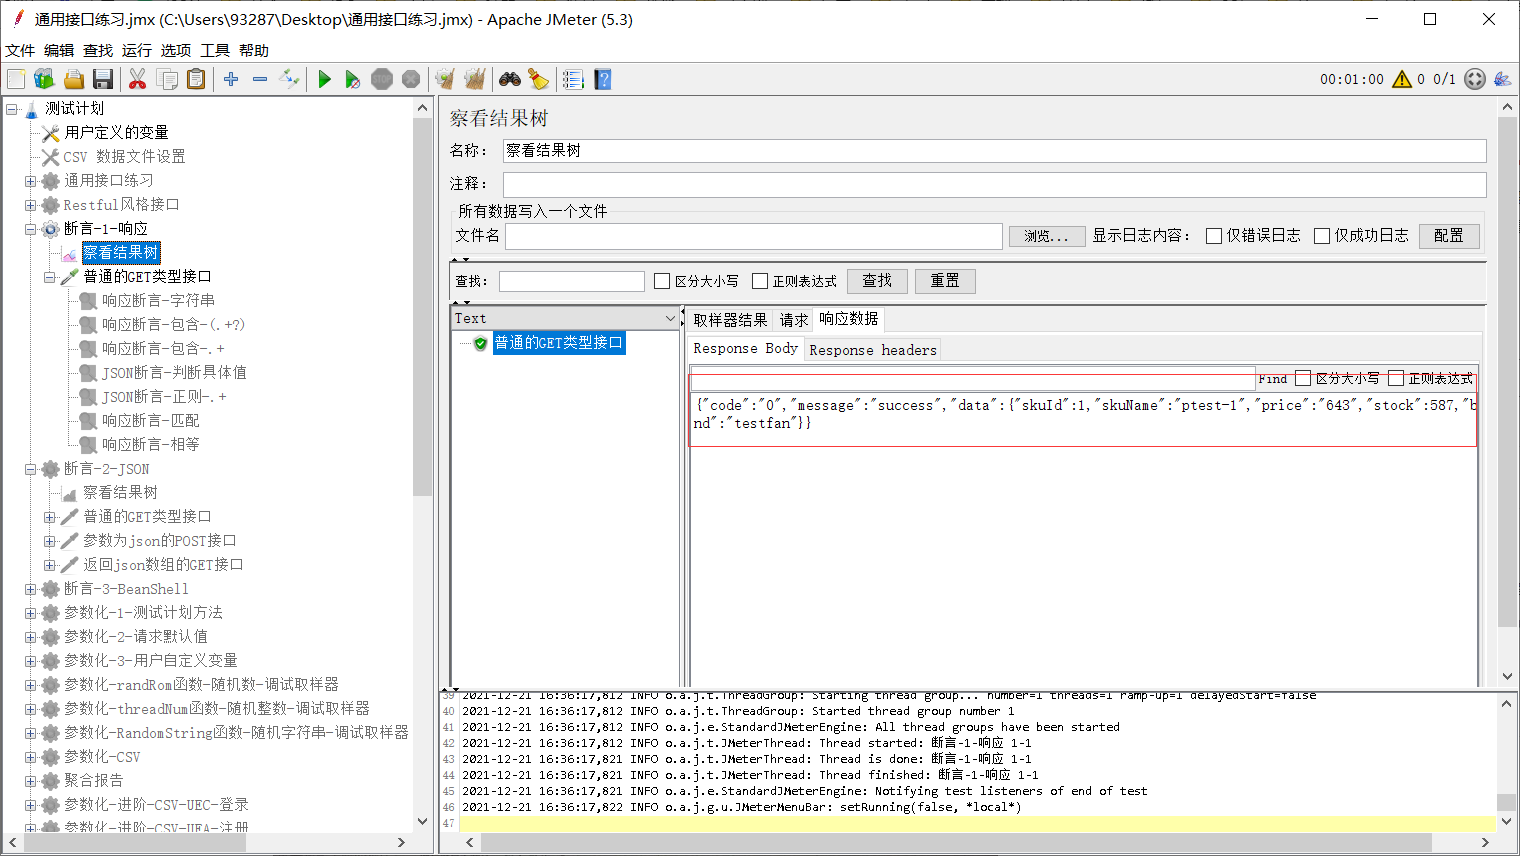Expand 参数为json的POST接口 node
The image size is (1520, 856).
click(x=50, y=541)
